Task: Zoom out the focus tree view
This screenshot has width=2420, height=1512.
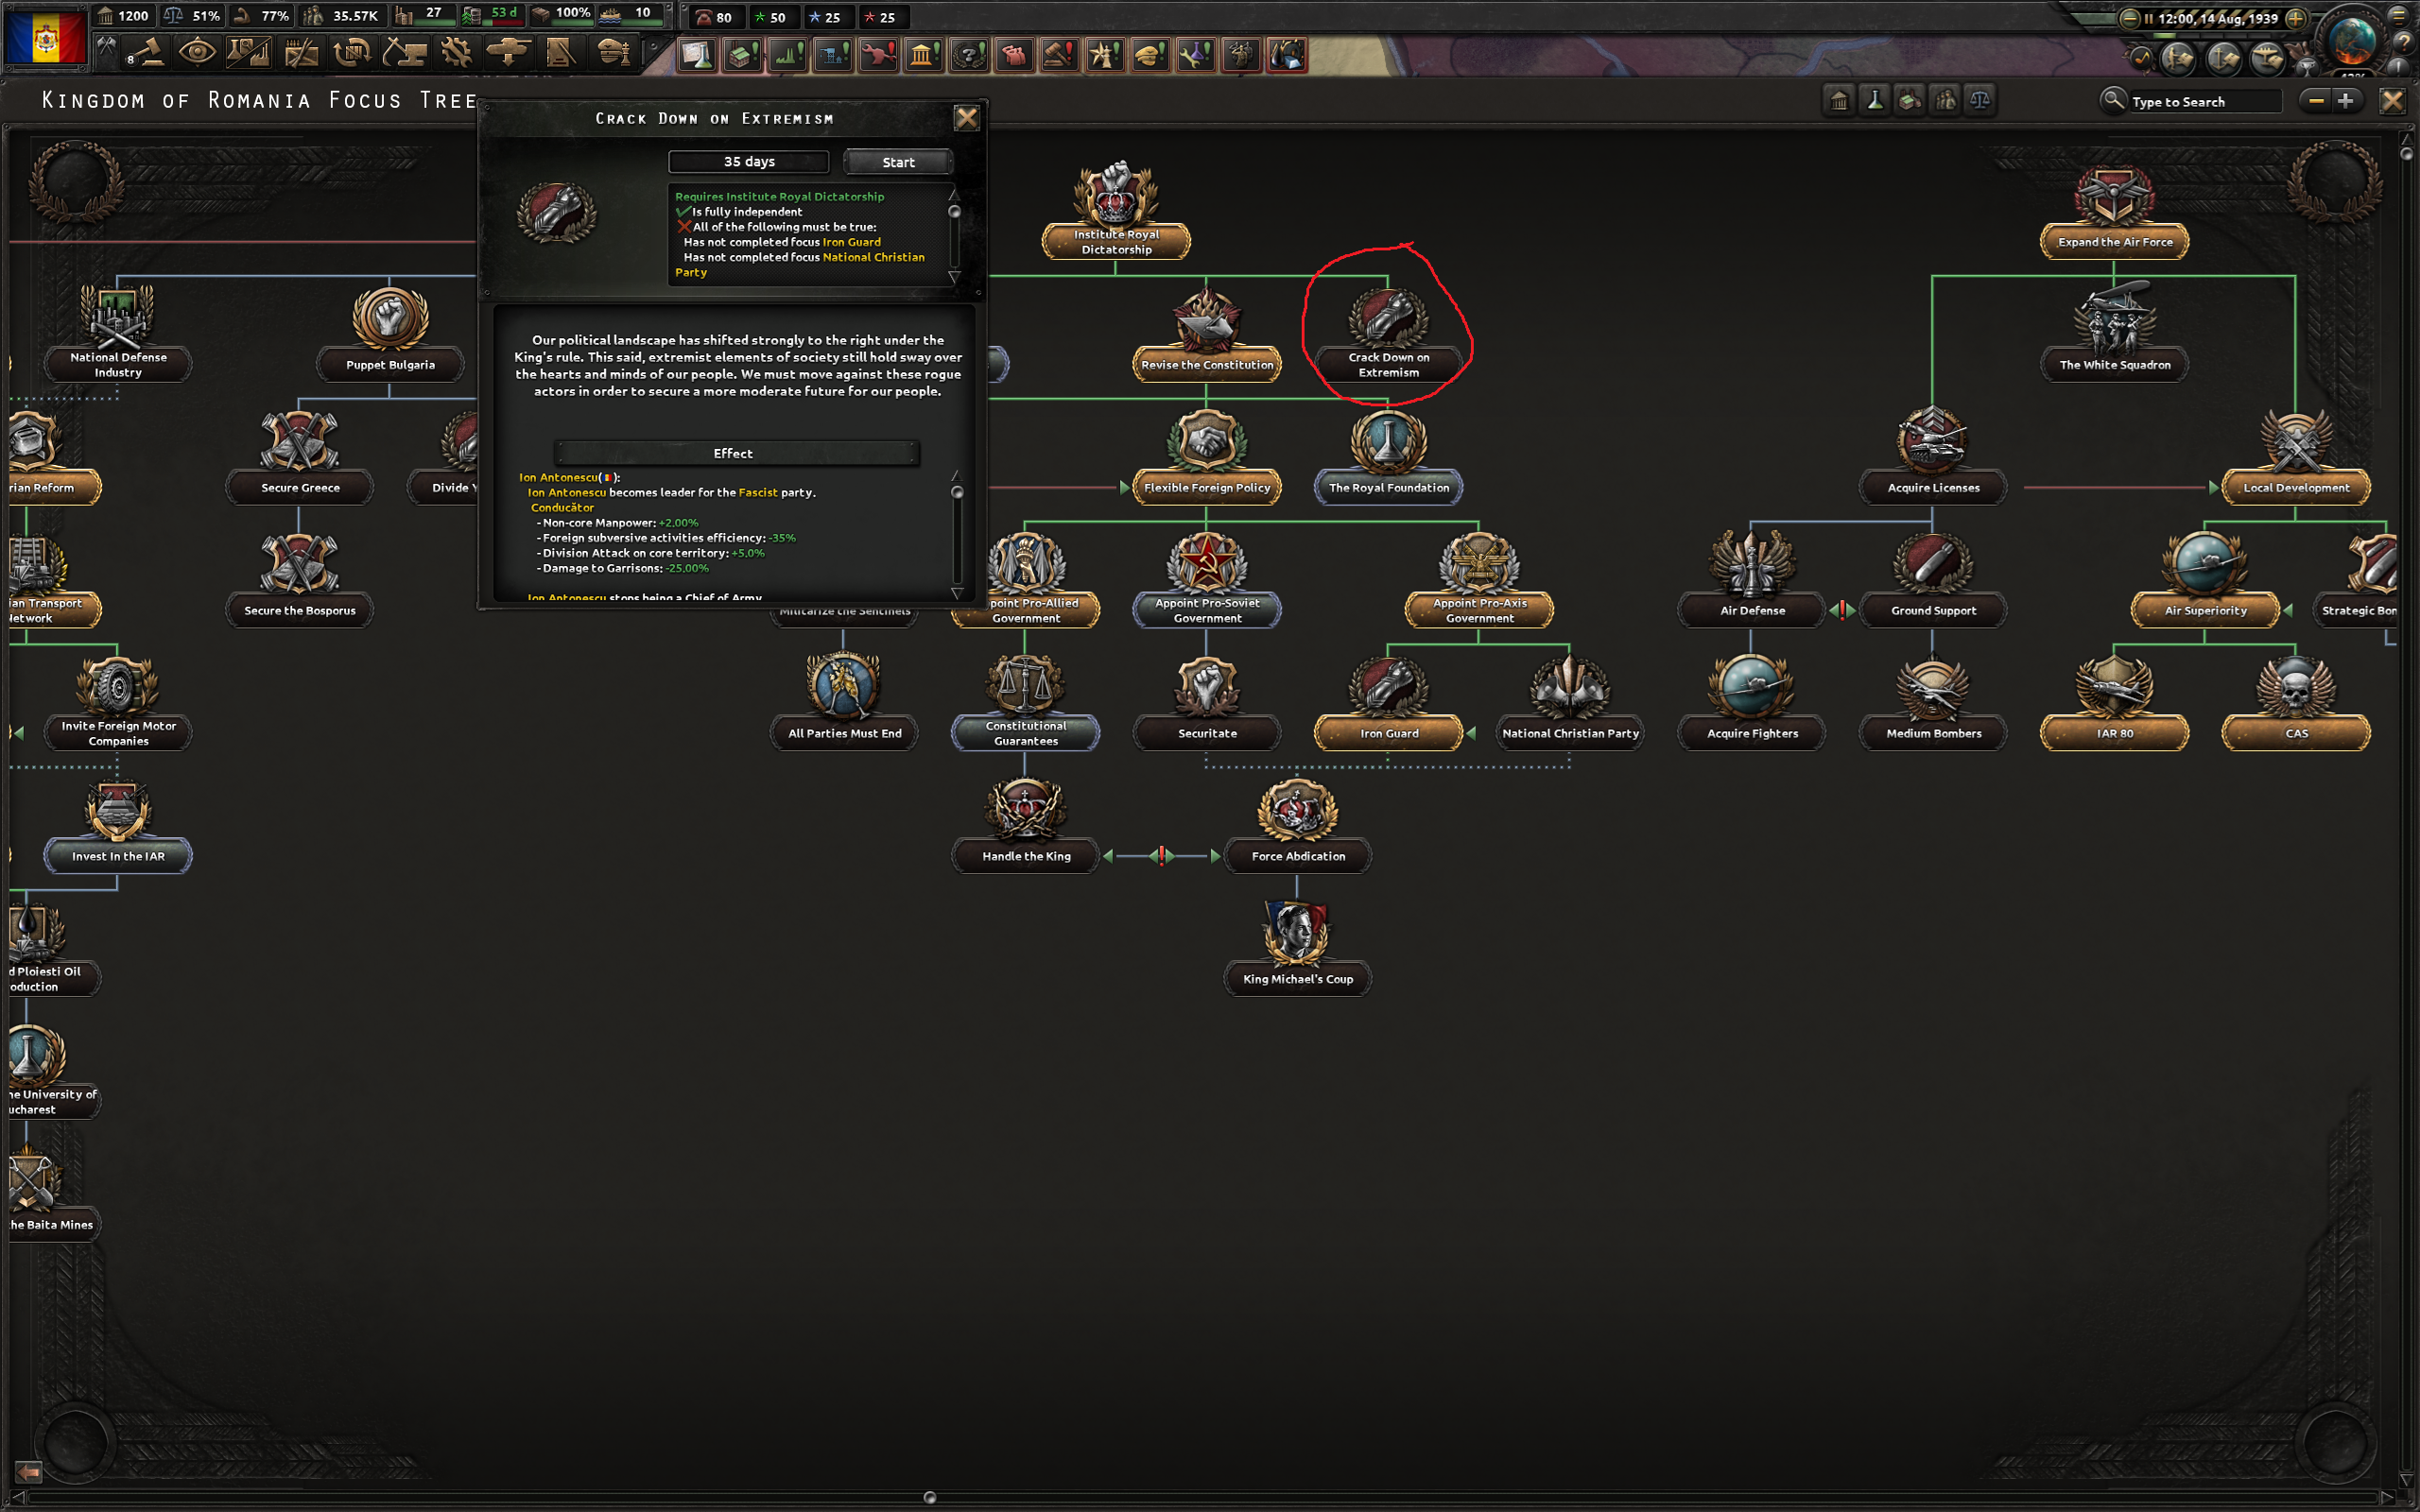Action: (2315, 101)
